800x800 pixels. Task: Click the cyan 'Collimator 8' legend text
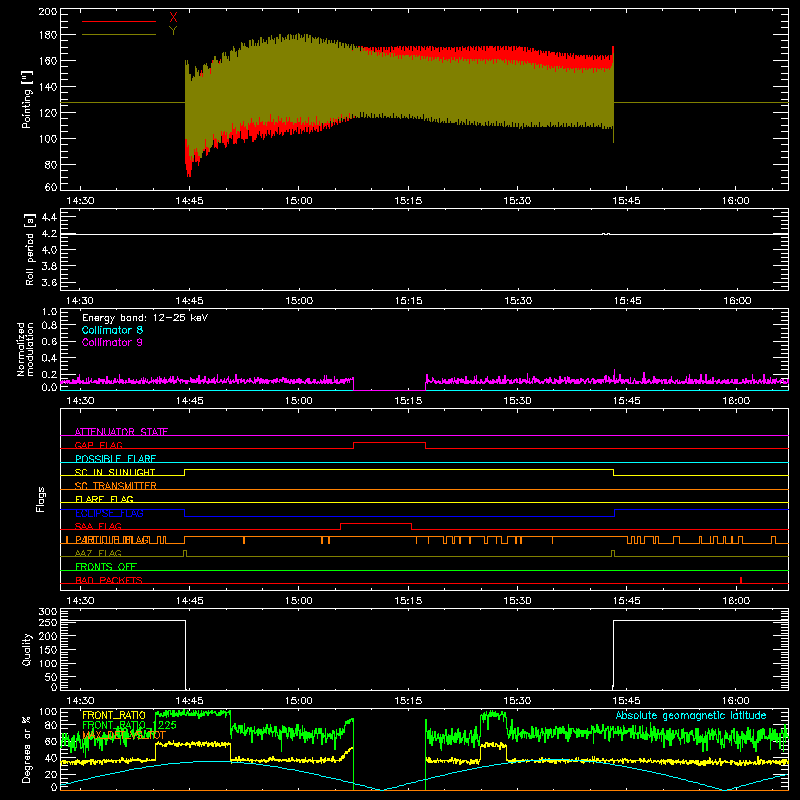(112, 330)
